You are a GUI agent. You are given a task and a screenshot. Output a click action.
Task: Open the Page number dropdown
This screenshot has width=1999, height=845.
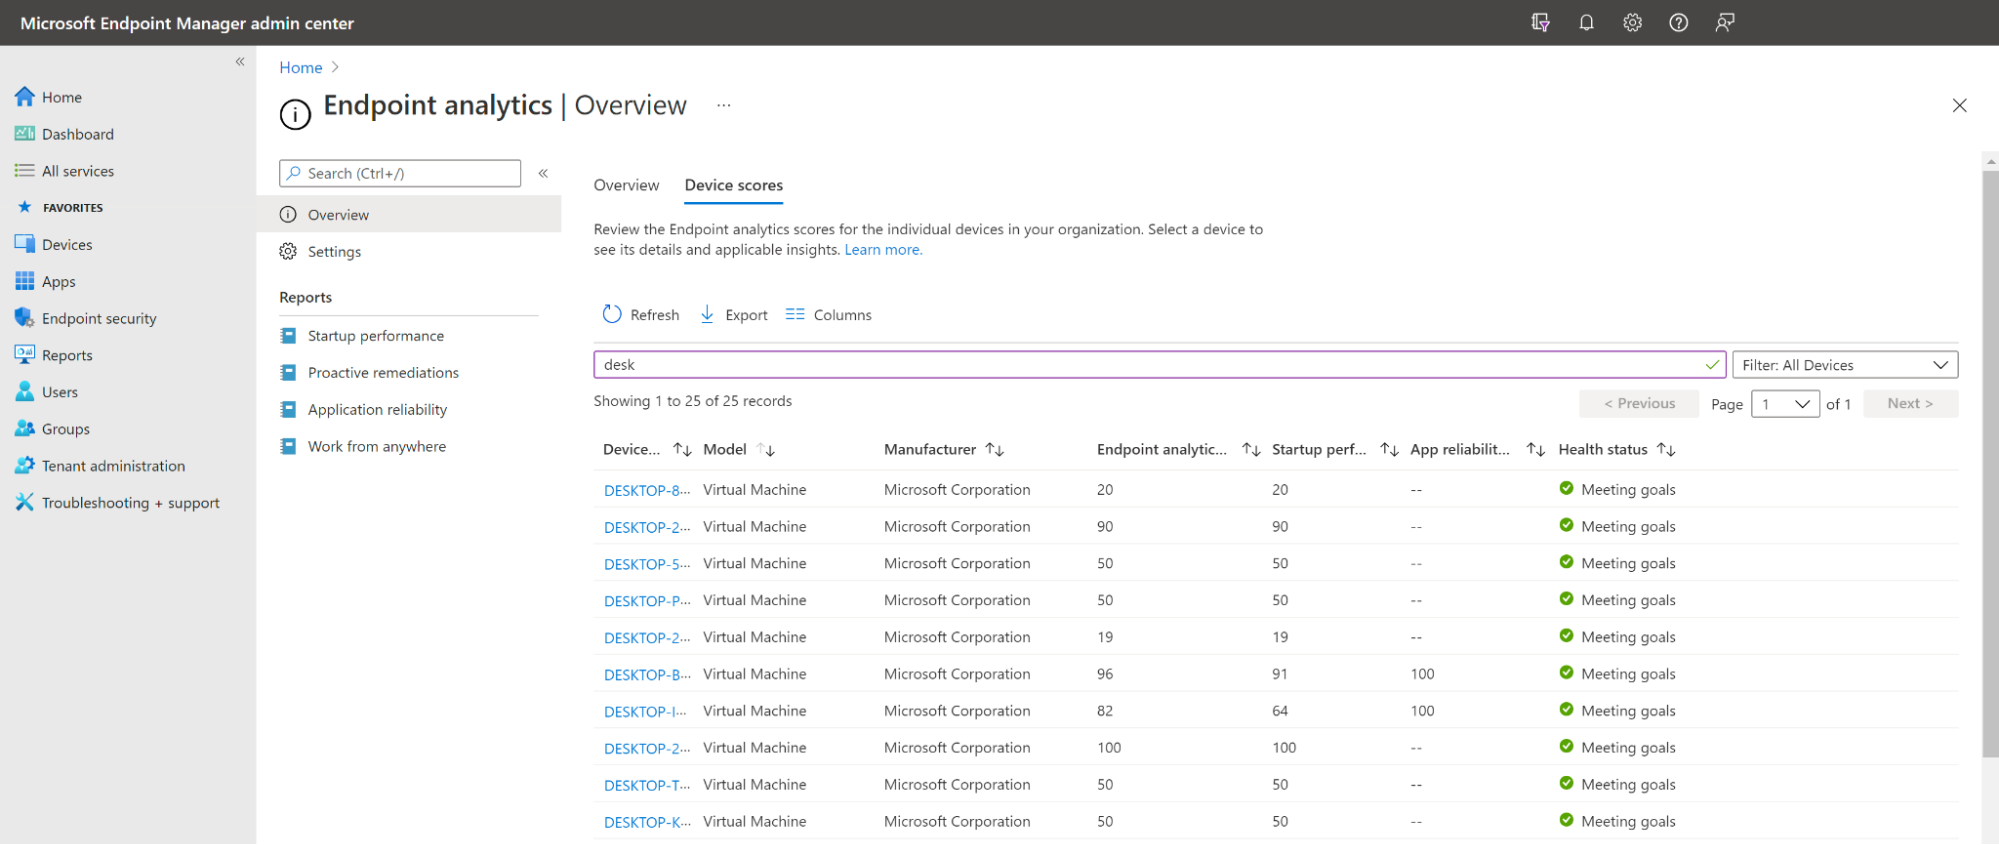[1785, 404]
